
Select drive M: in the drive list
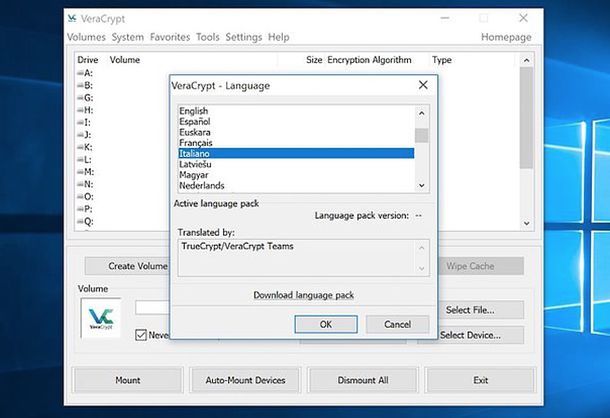click(x=85, y=172)
